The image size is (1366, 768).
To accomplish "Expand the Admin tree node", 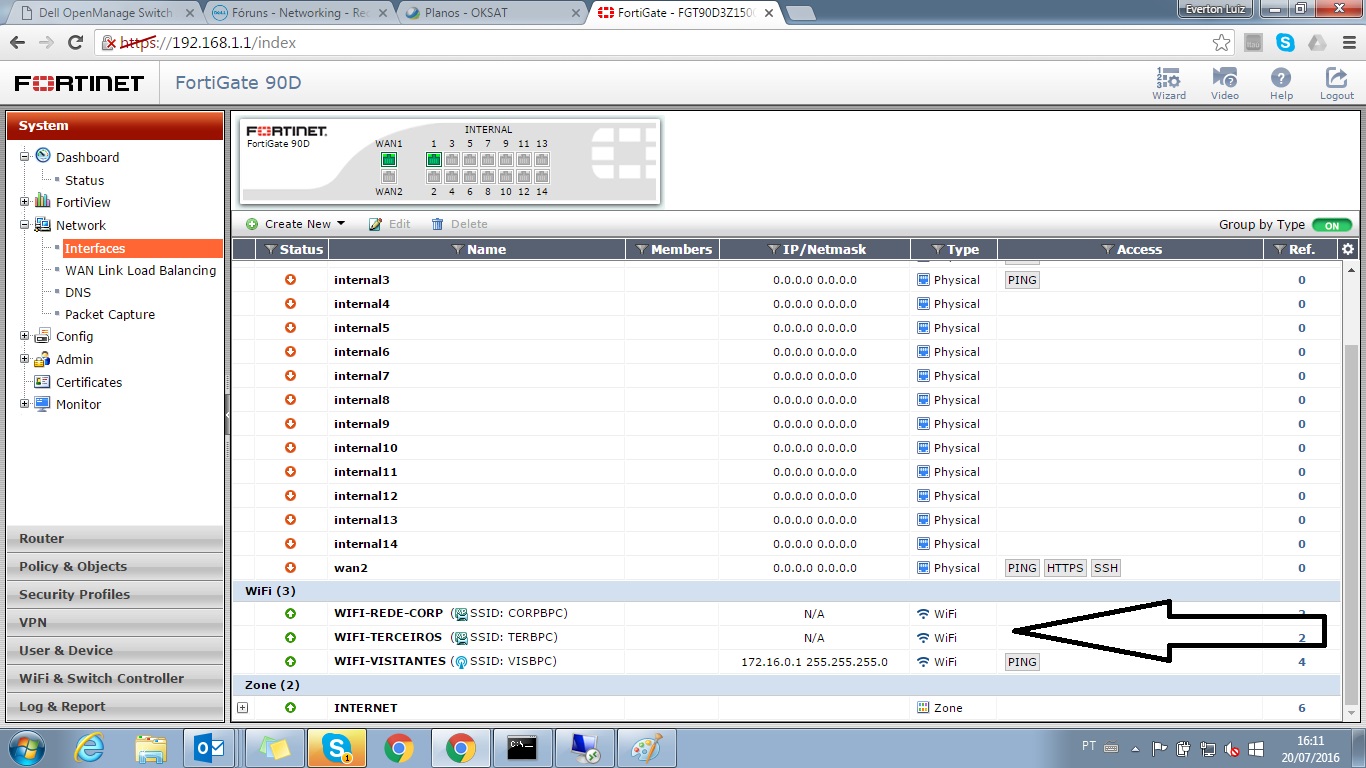I will (x=25, y=359).
